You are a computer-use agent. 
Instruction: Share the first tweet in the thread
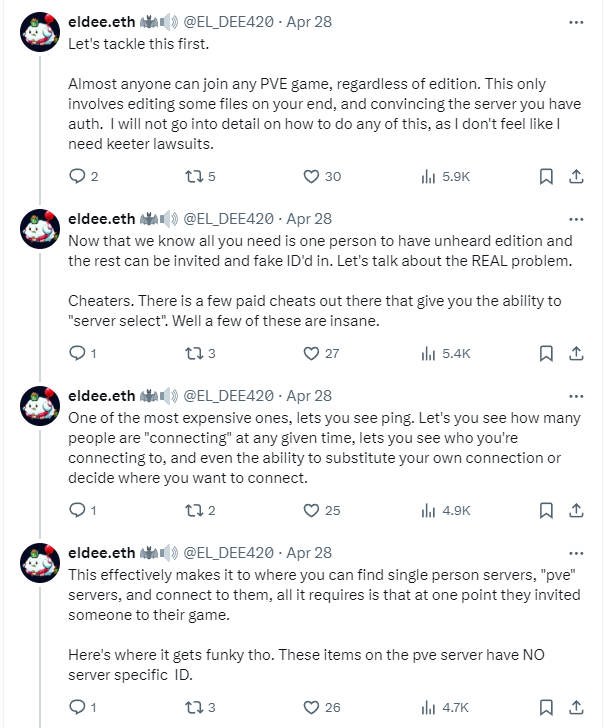coord(576,176)
